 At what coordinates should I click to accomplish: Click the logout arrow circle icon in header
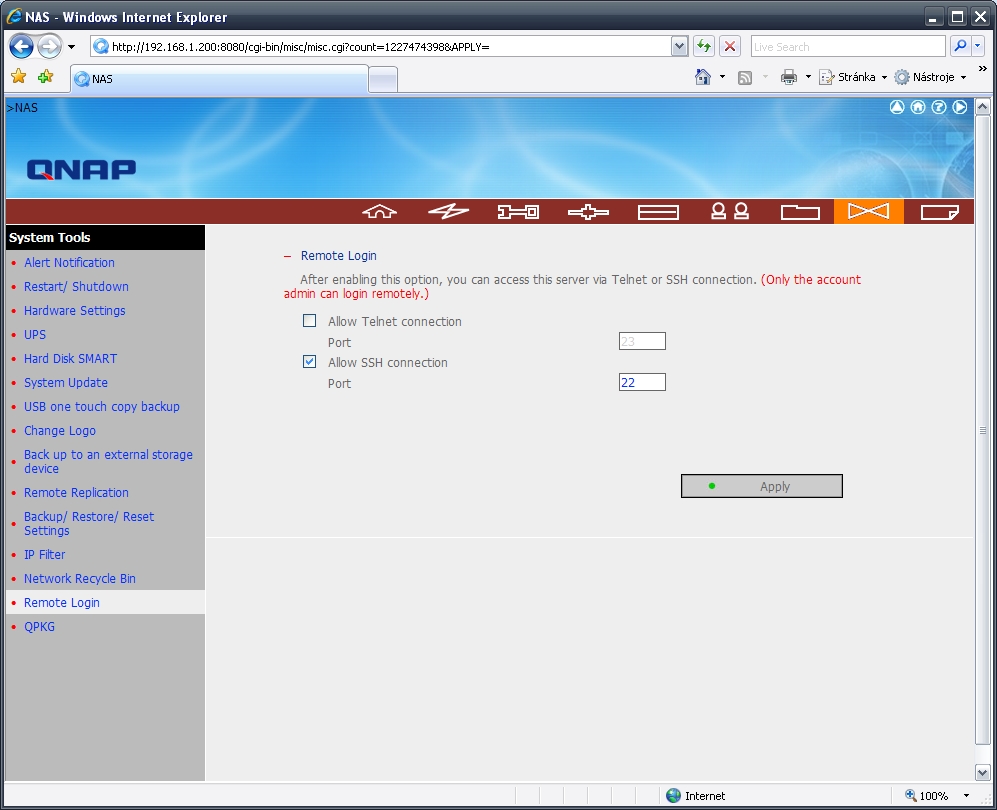[x=959, y=107]
